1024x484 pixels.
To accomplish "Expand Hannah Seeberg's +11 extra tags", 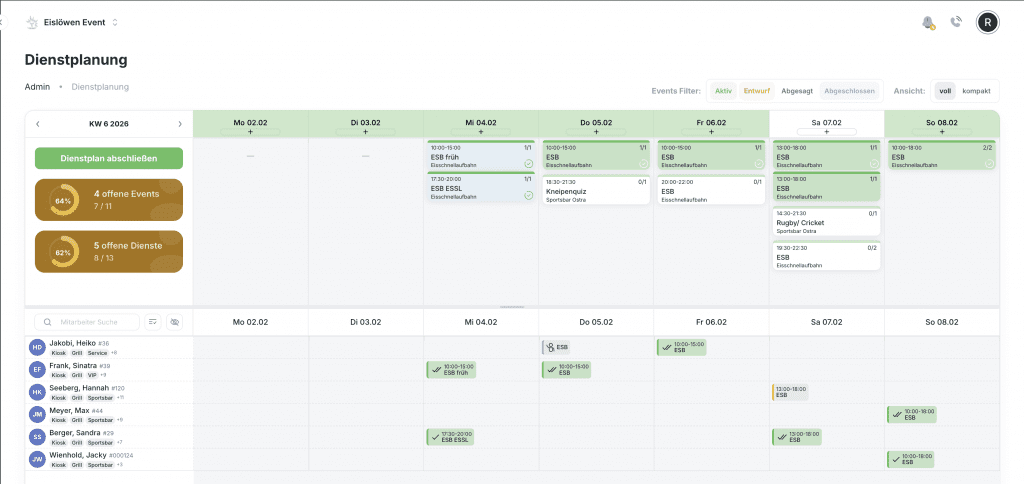I will pos(119,398).
